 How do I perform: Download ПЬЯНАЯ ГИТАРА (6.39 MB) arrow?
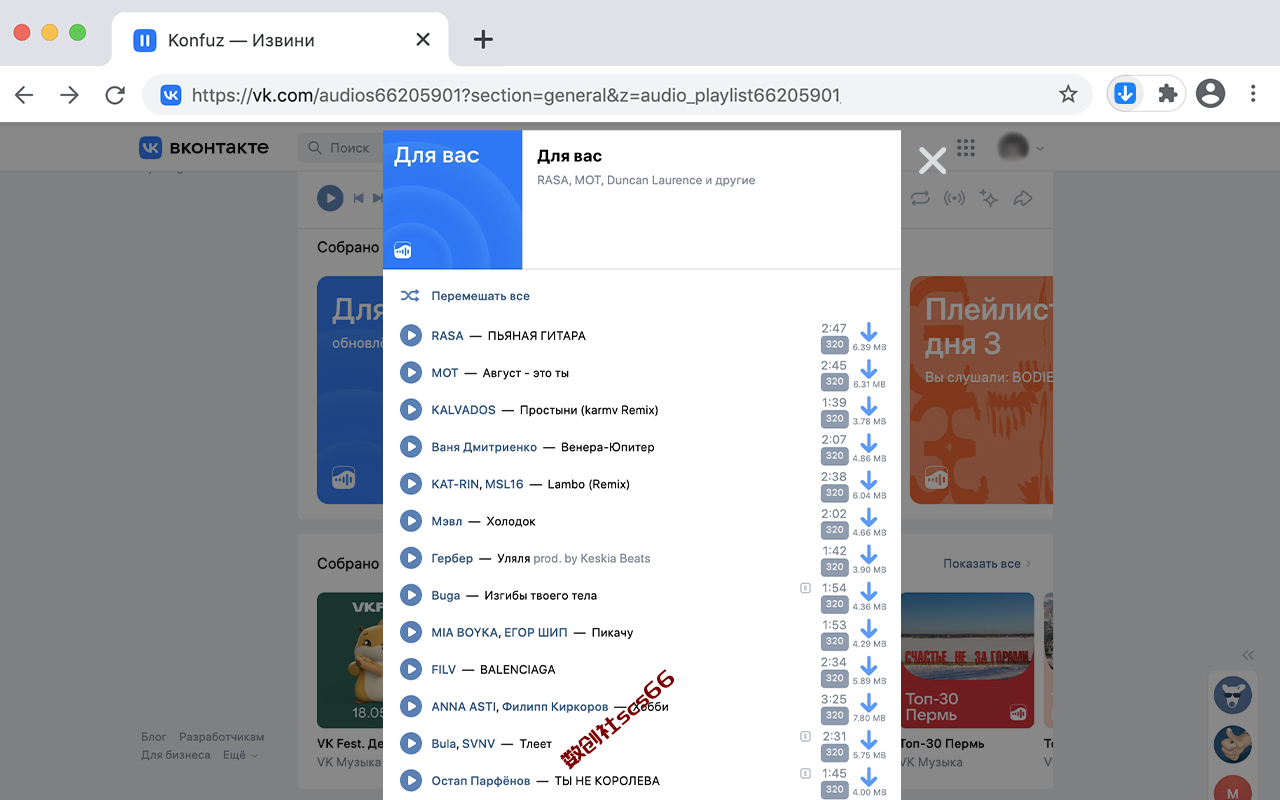pos(869,332)
